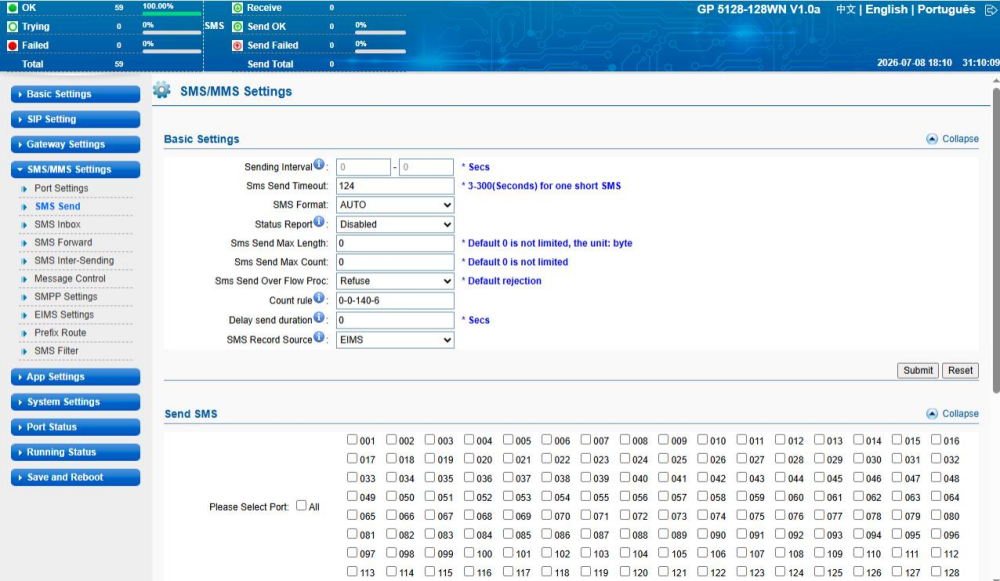Click the Count rule input field
The height and width of the screenshot is (581, 1000).
click(x=395, y=300)
